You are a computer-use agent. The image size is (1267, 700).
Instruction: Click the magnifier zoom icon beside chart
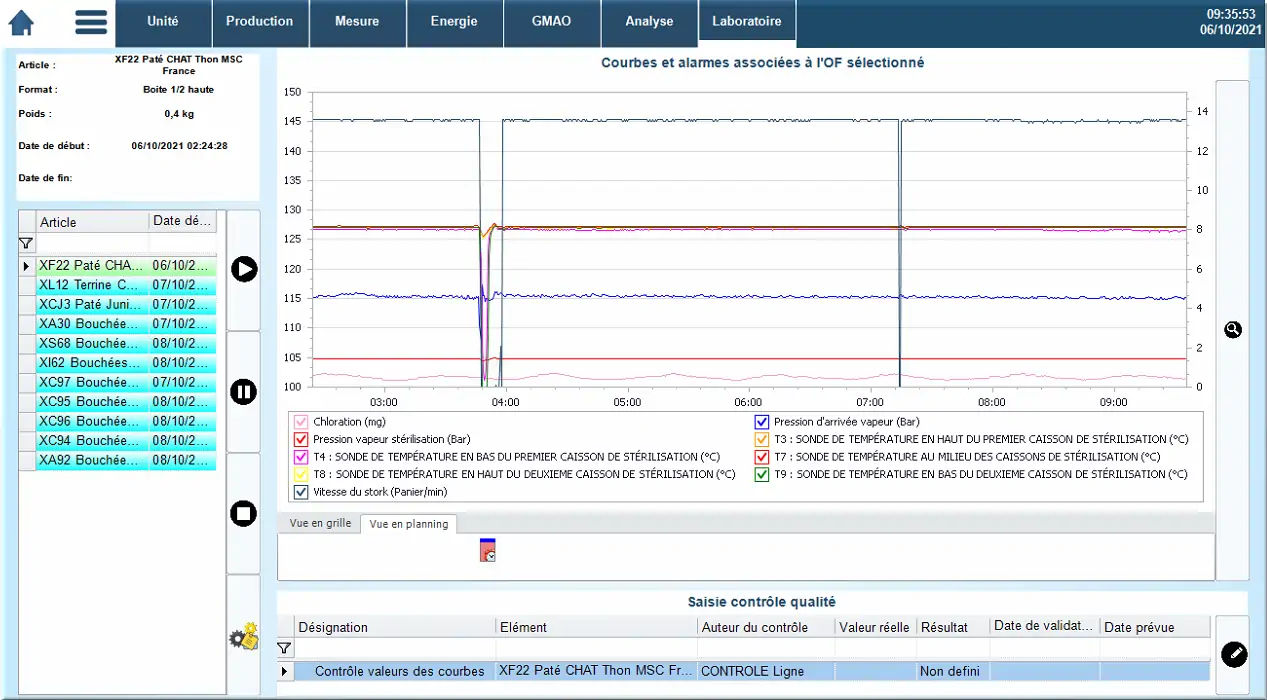click(1233, 329)
